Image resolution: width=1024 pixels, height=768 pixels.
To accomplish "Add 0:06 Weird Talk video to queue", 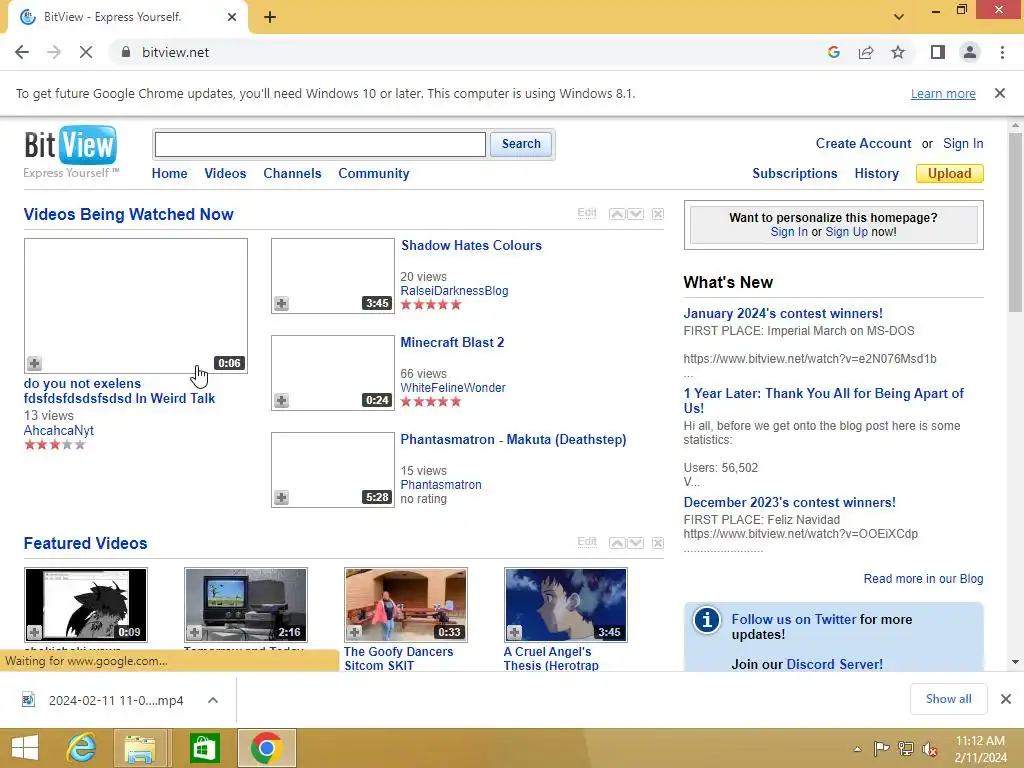I will [35, 363].
